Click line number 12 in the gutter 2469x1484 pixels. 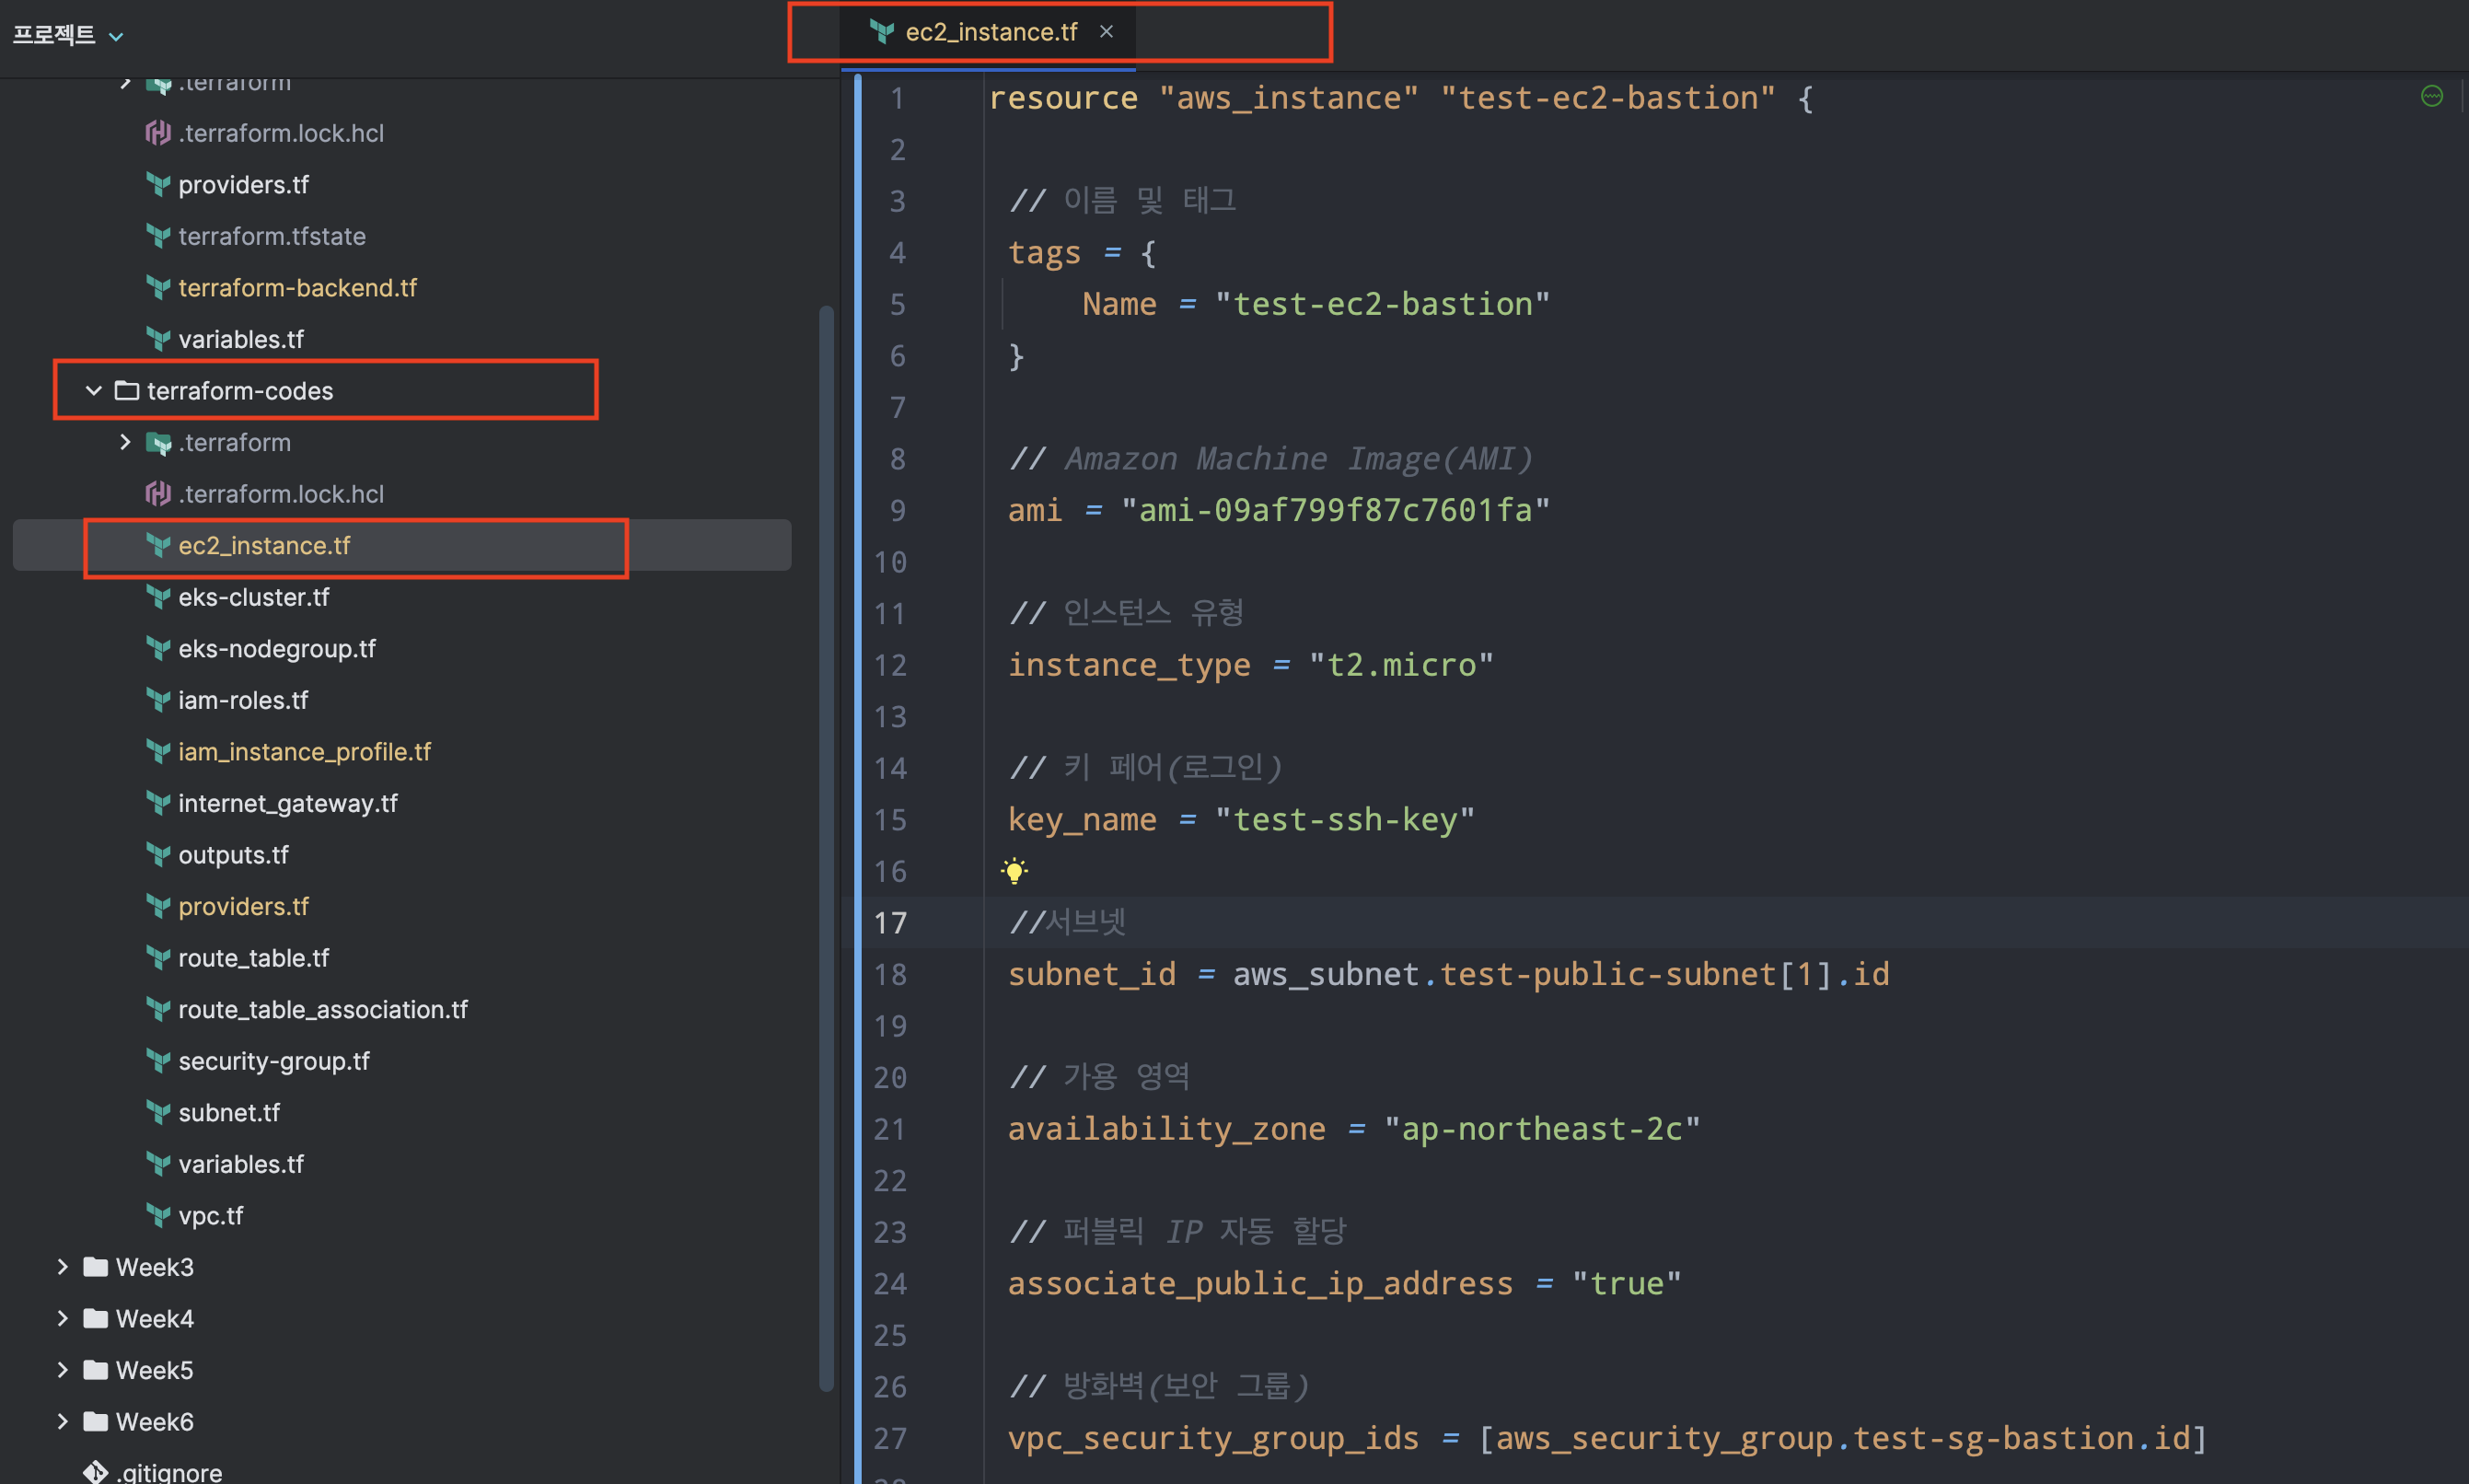(x=890, y=665)
